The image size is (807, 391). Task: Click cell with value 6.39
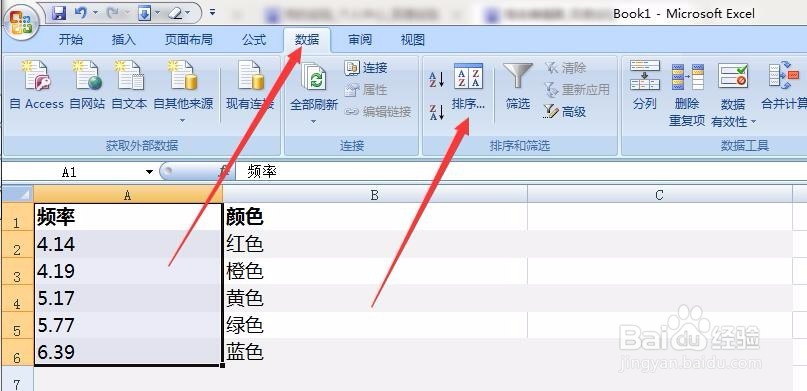128,352
